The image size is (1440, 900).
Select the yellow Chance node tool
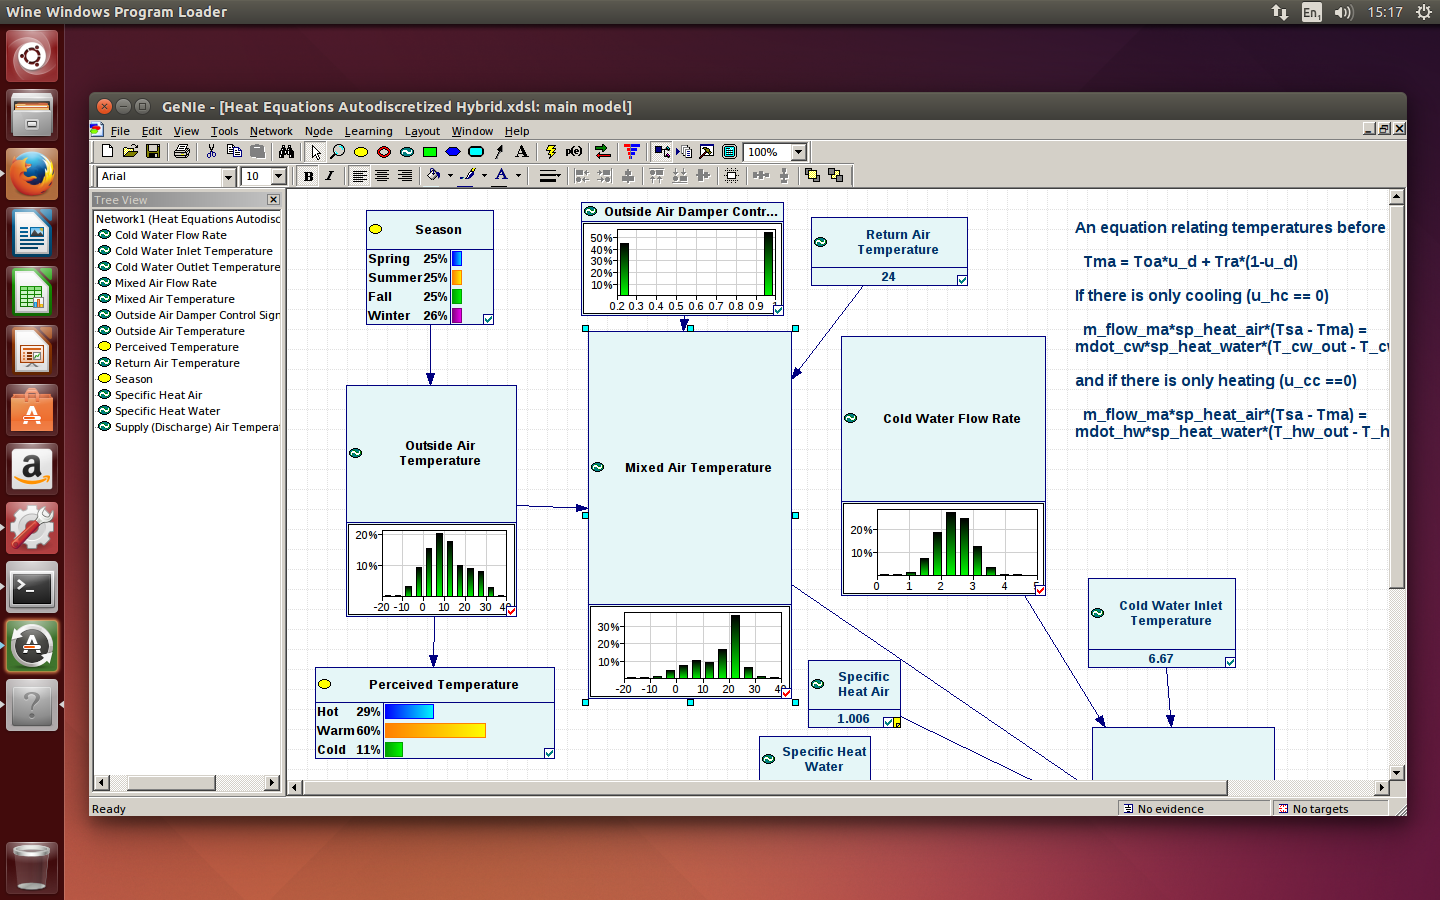[x=362, y=152]
